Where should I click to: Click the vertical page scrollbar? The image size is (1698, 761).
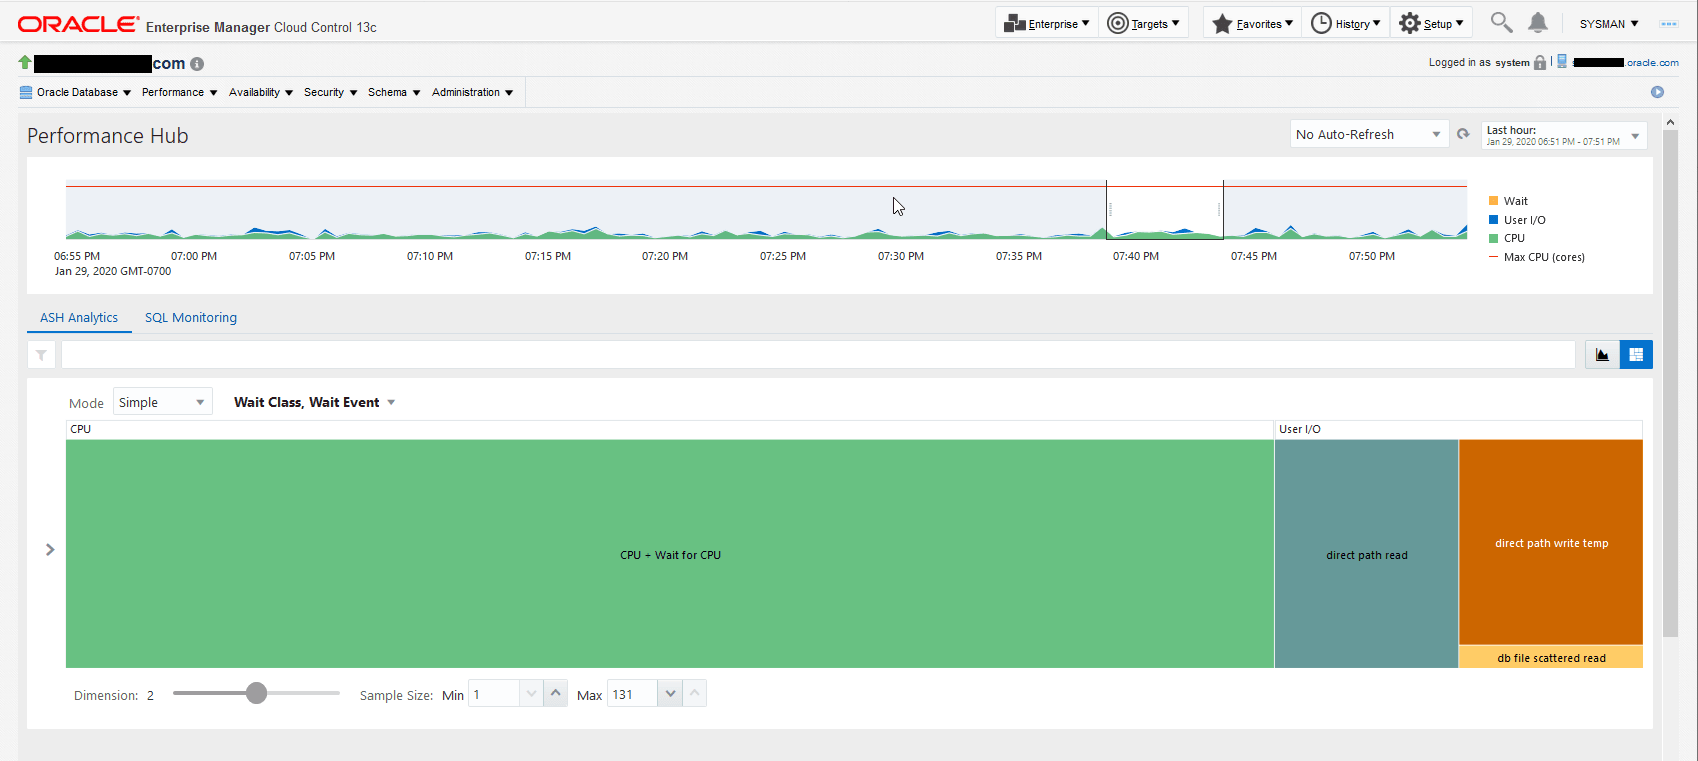(x=1670, y=383)
